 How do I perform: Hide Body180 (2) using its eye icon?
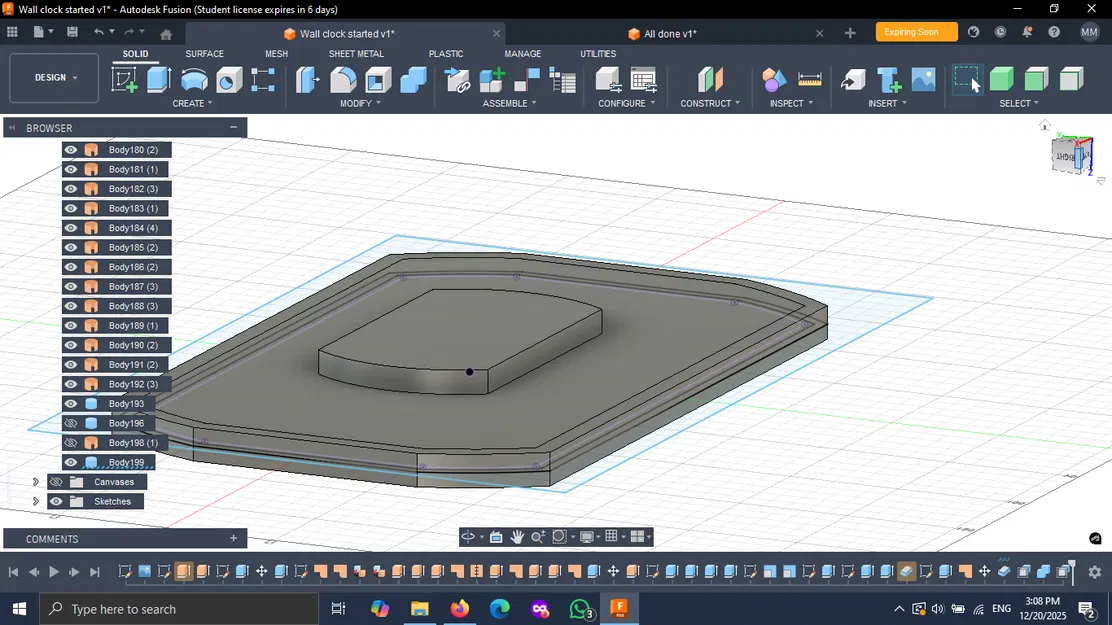[71, 150]
